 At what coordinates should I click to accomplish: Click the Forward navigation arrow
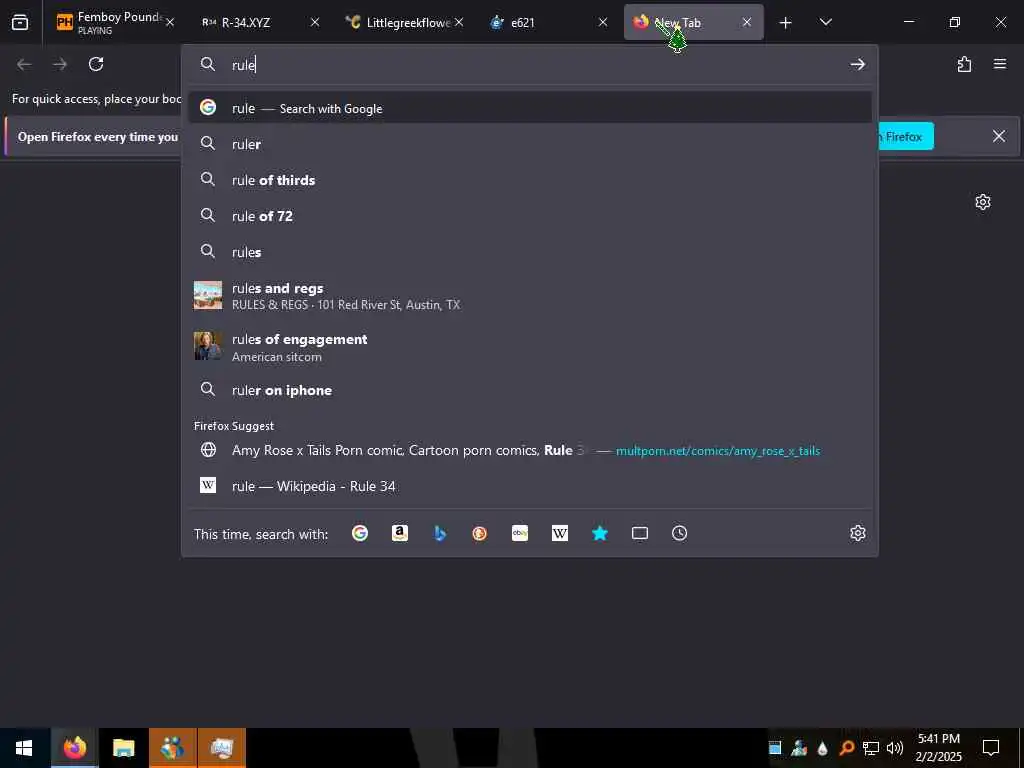pyautogui.click(x=60, y=64)
